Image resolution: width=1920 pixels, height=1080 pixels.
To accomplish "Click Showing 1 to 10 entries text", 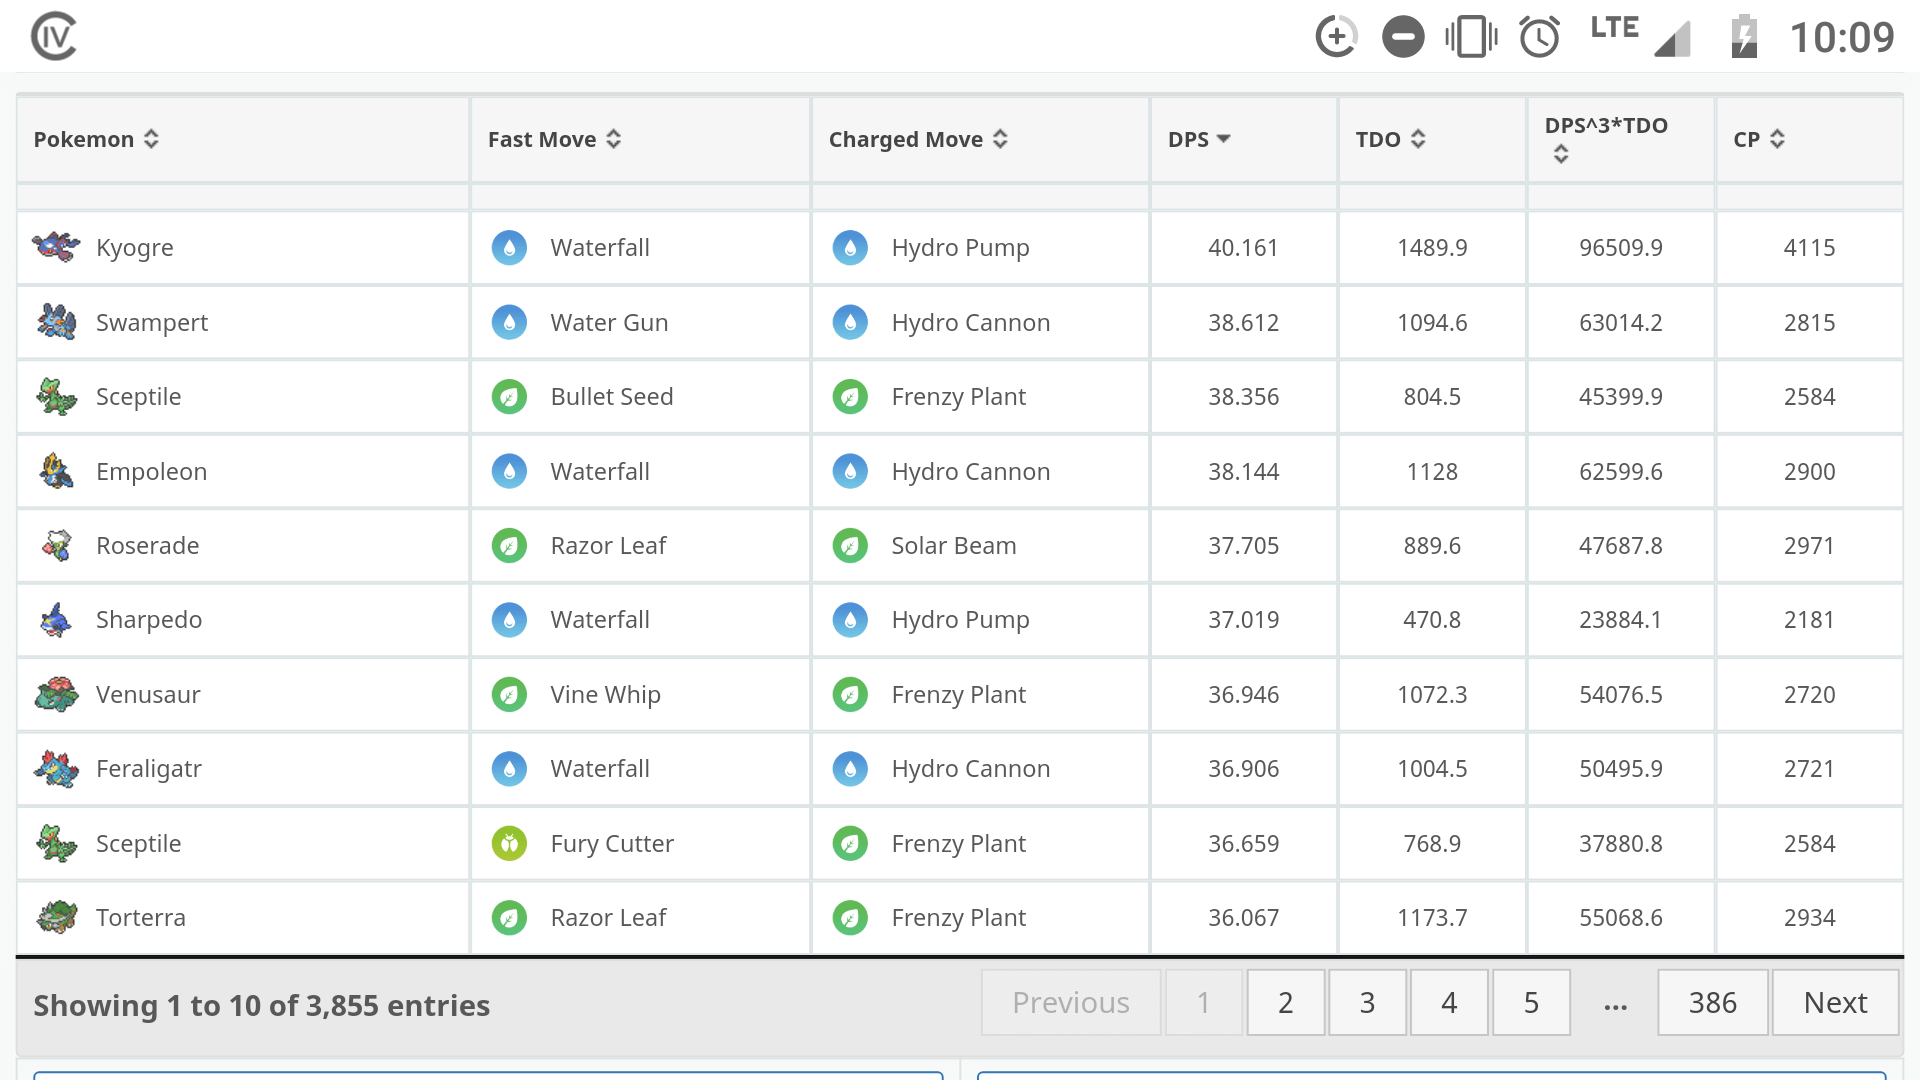I will (x=262, y=1005).
